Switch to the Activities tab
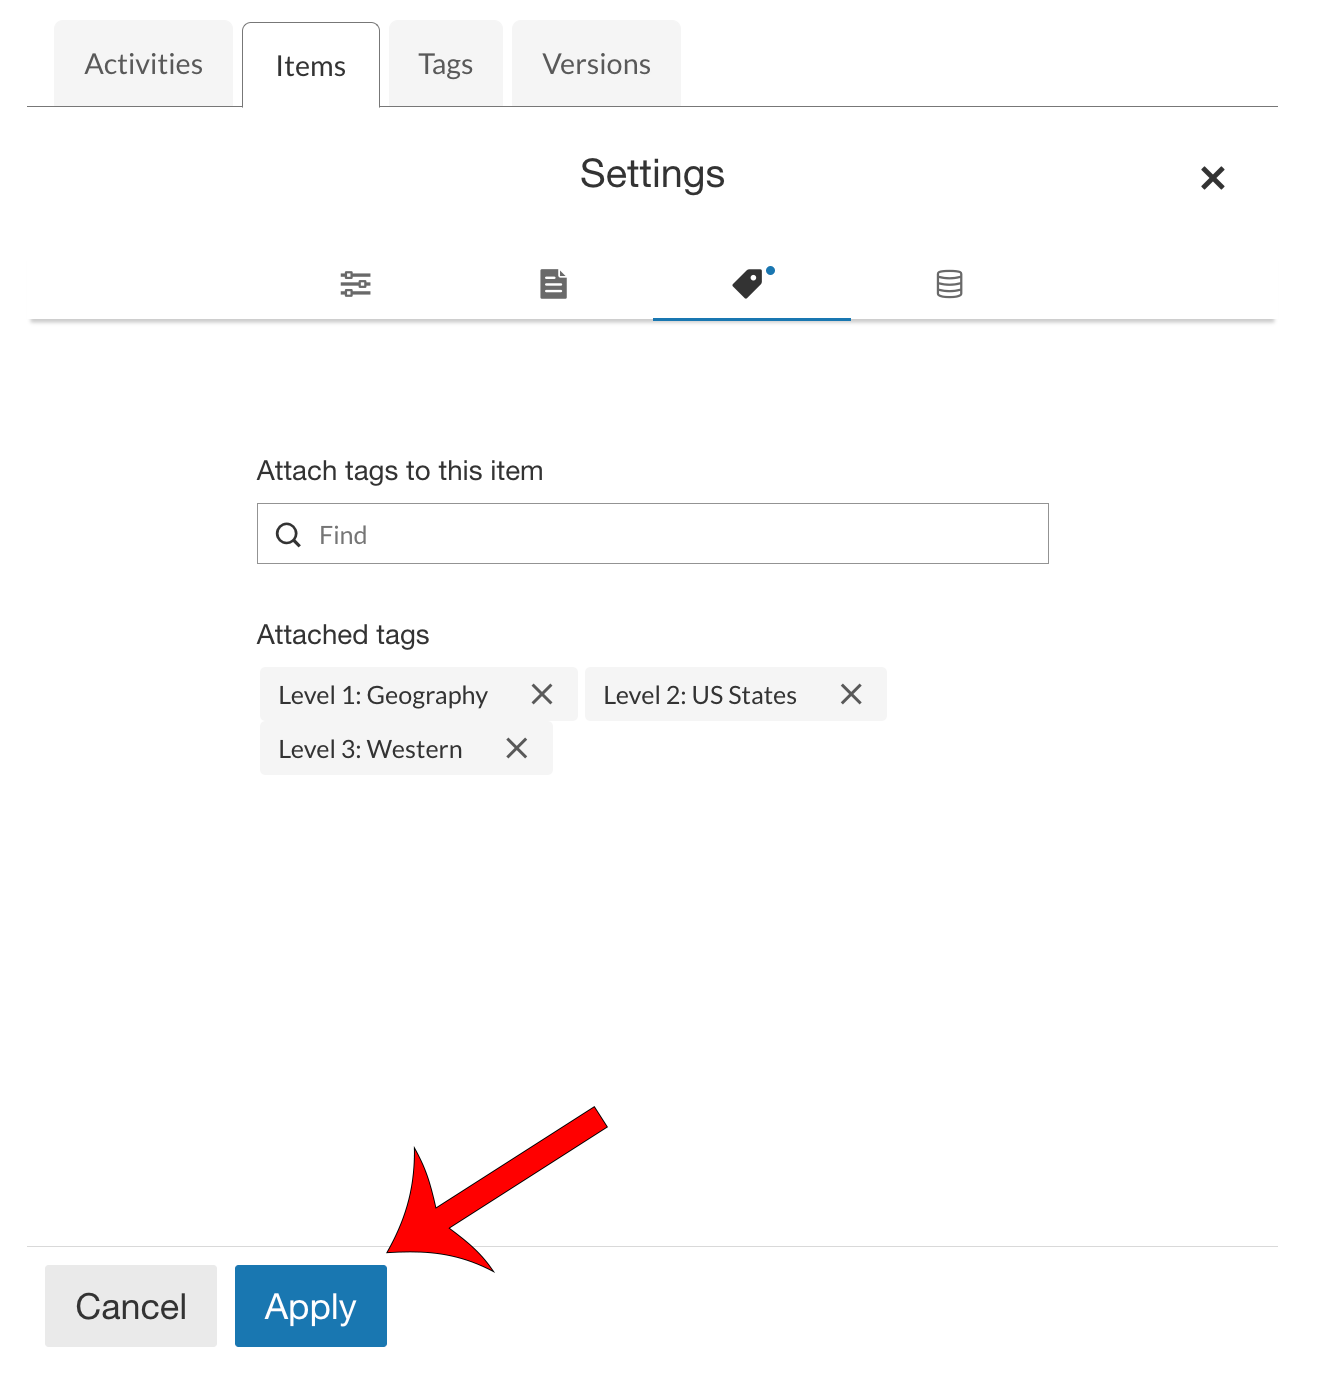Image resolution: width=1324 pixels, height=1382 pixels. click(x=143, y=63)
